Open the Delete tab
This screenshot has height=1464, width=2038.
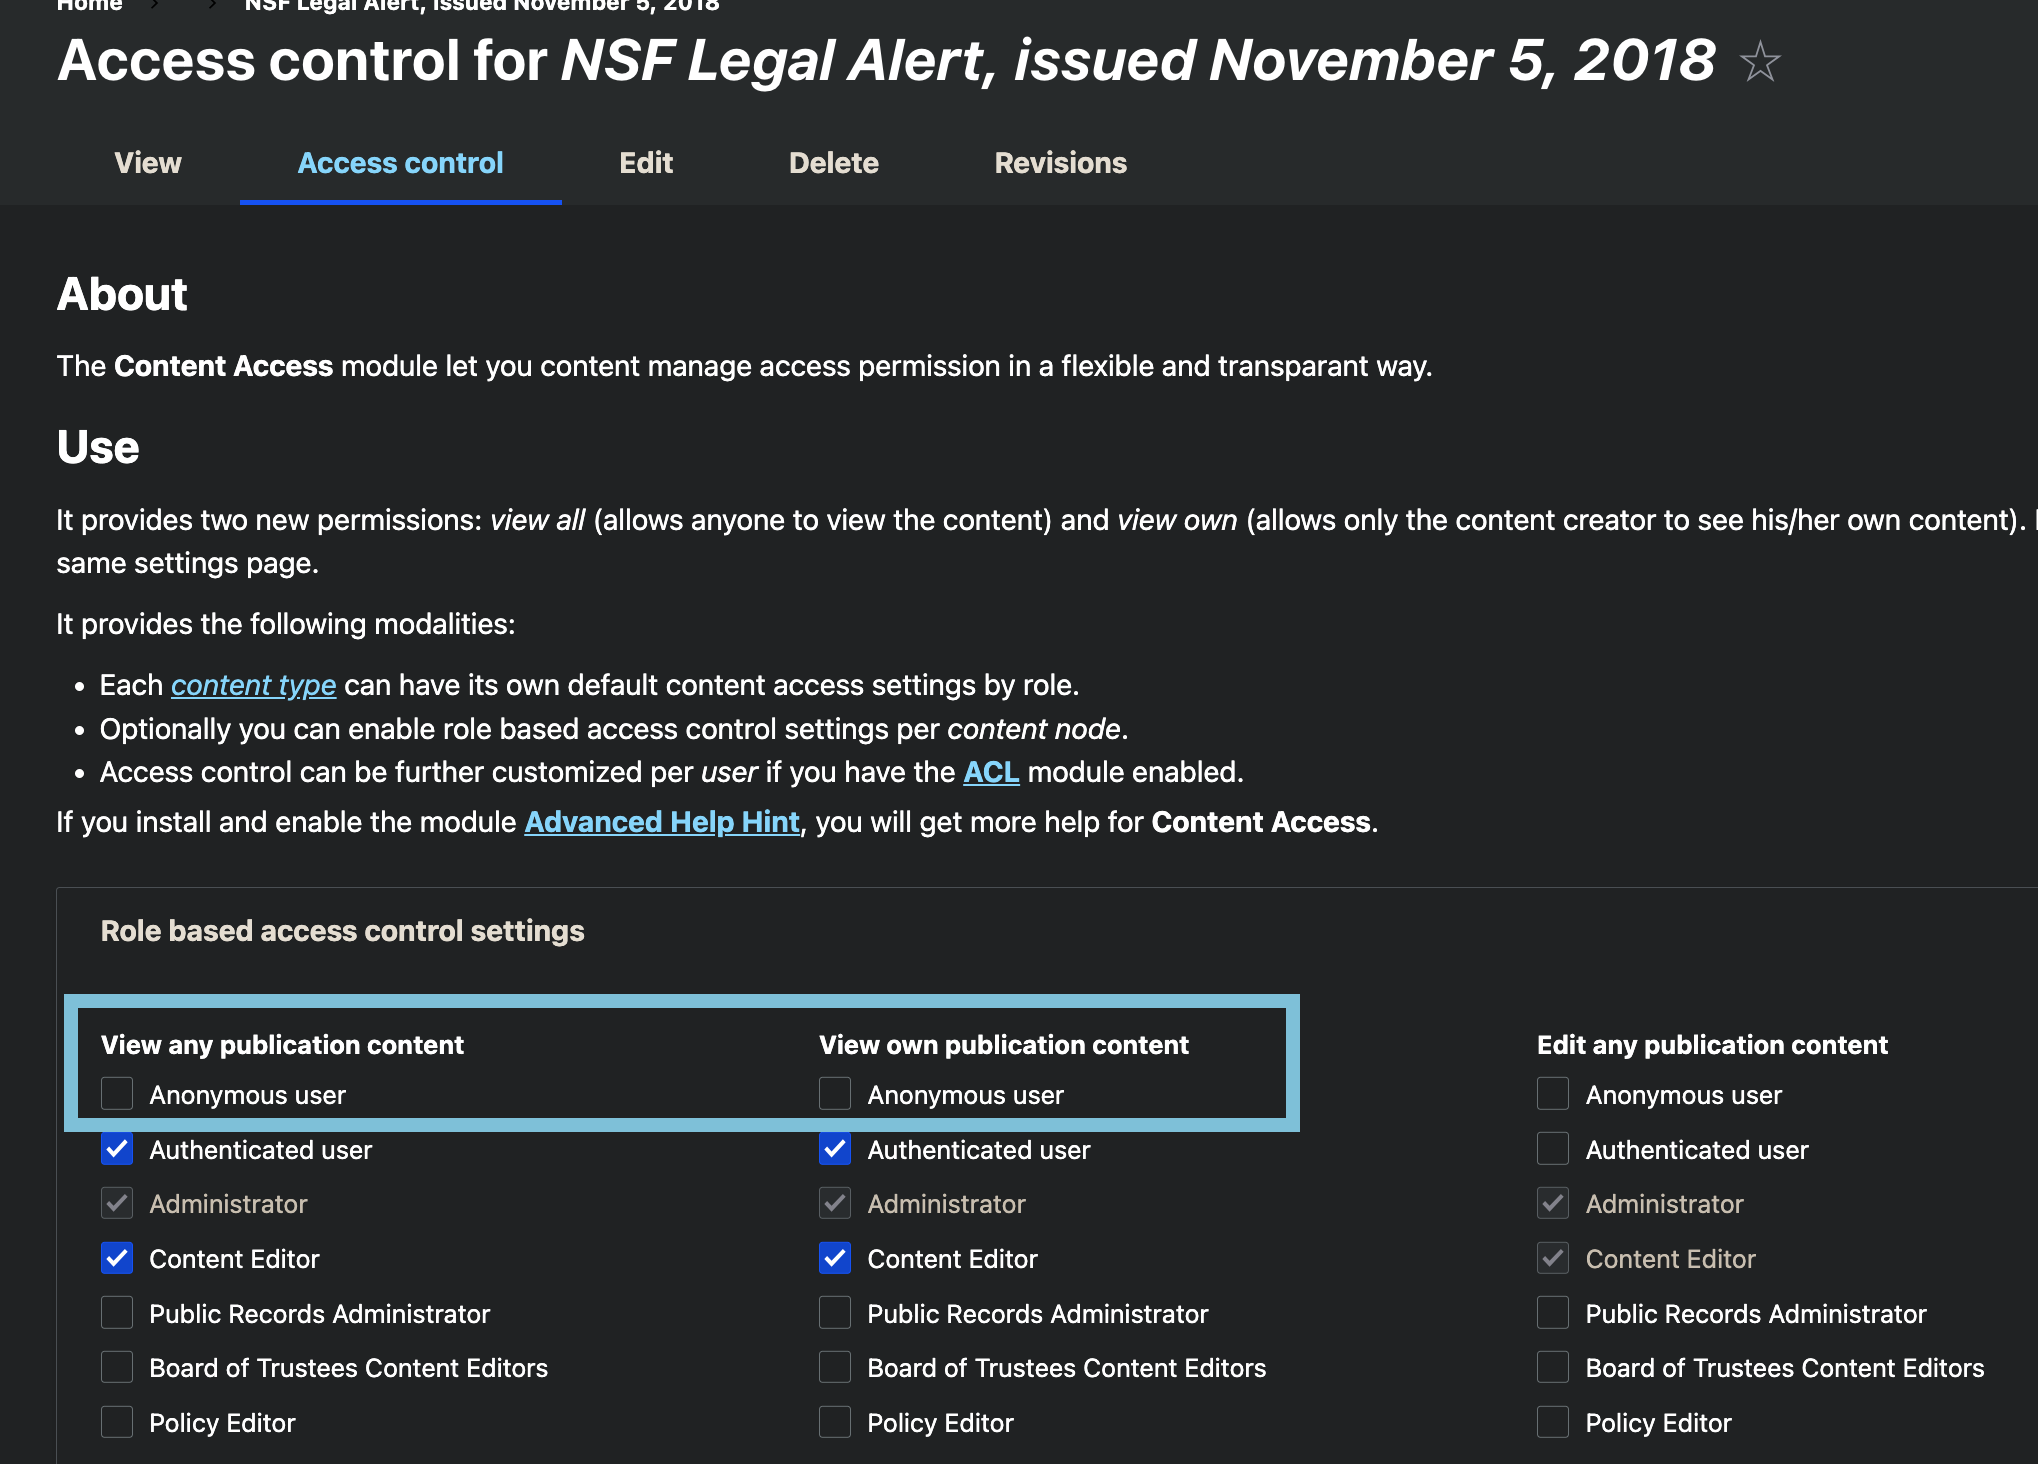pyautogui.click(x=834, y=163)
